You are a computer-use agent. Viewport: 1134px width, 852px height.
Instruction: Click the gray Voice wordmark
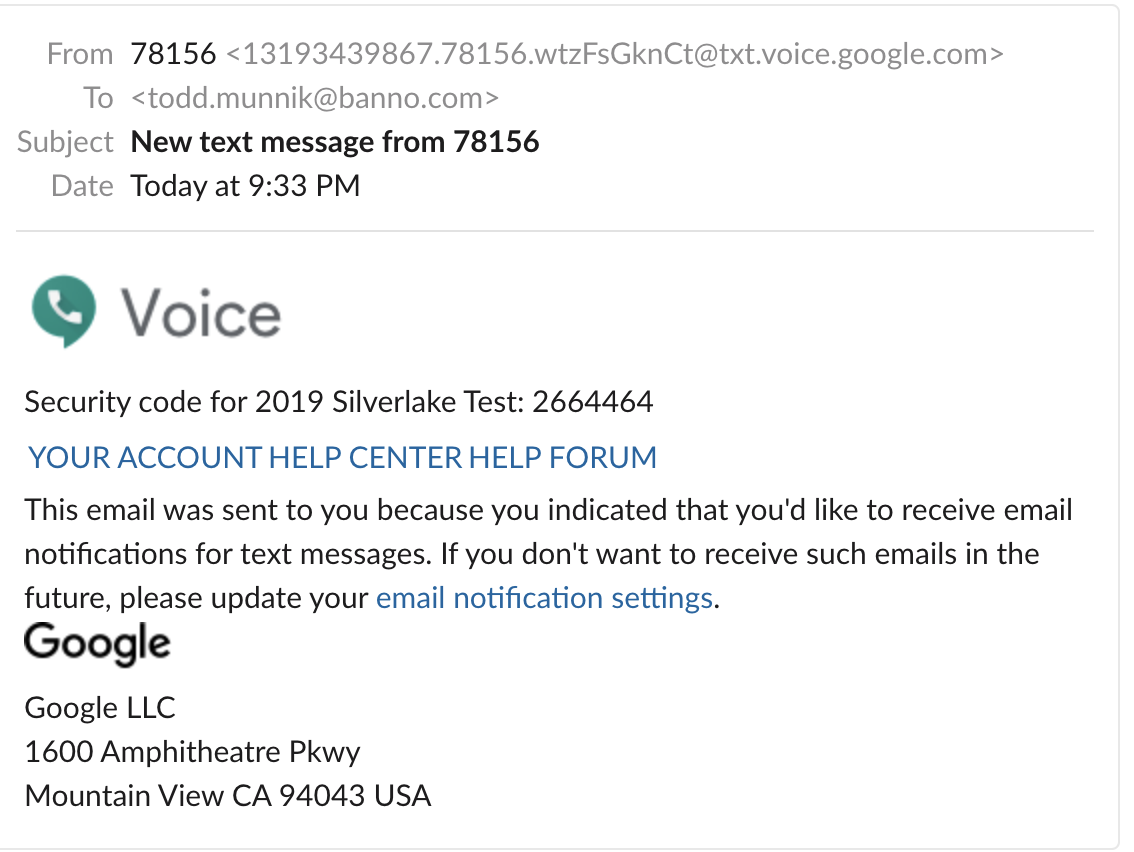pyautogui.click(x=201, y=313)
